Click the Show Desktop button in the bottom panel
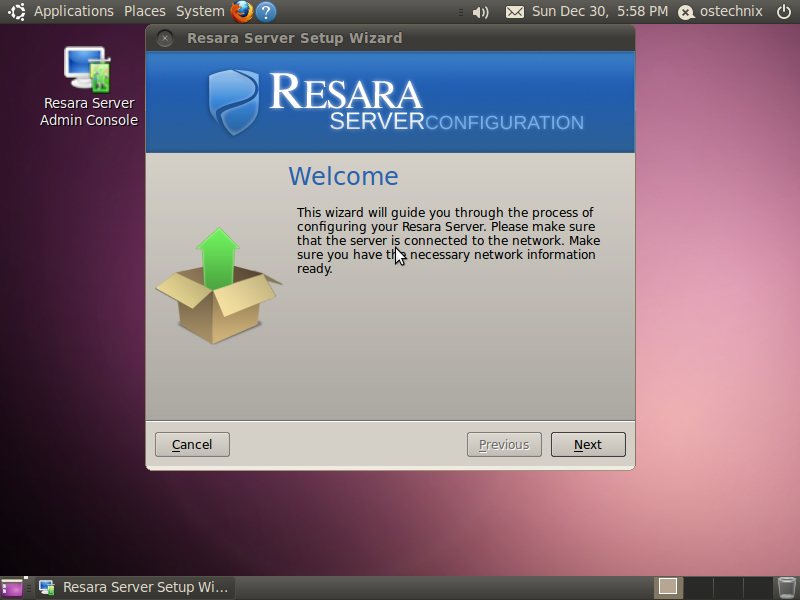This screenshot has width=800, height=600. click(12, 588)
